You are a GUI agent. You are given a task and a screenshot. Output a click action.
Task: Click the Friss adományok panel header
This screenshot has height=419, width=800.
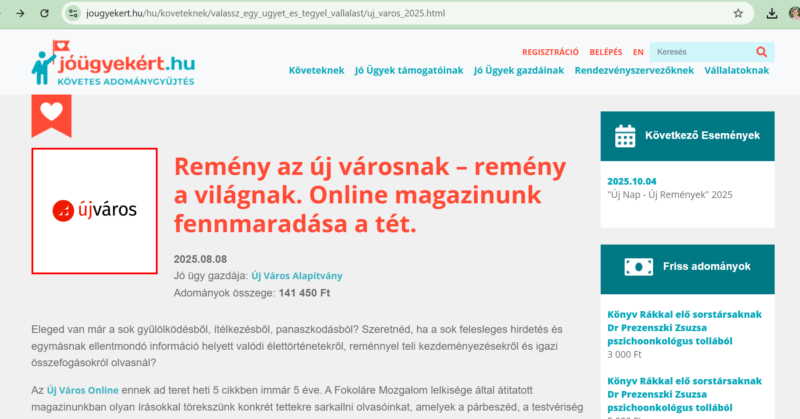click(x=687, y=269)
